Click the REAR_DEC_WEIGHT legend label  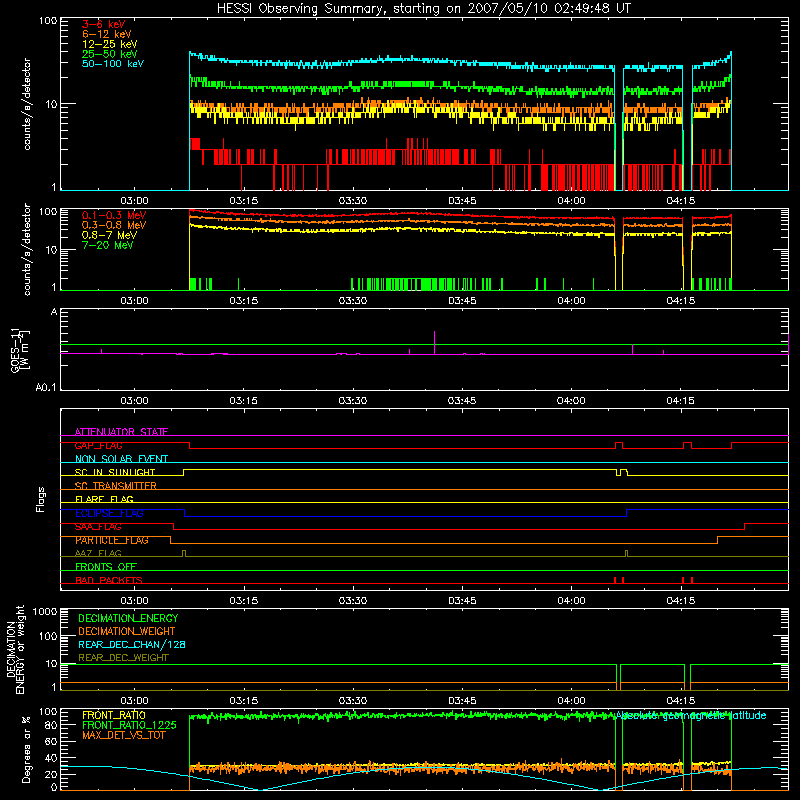pyautogui.click(x=123, y=658)
